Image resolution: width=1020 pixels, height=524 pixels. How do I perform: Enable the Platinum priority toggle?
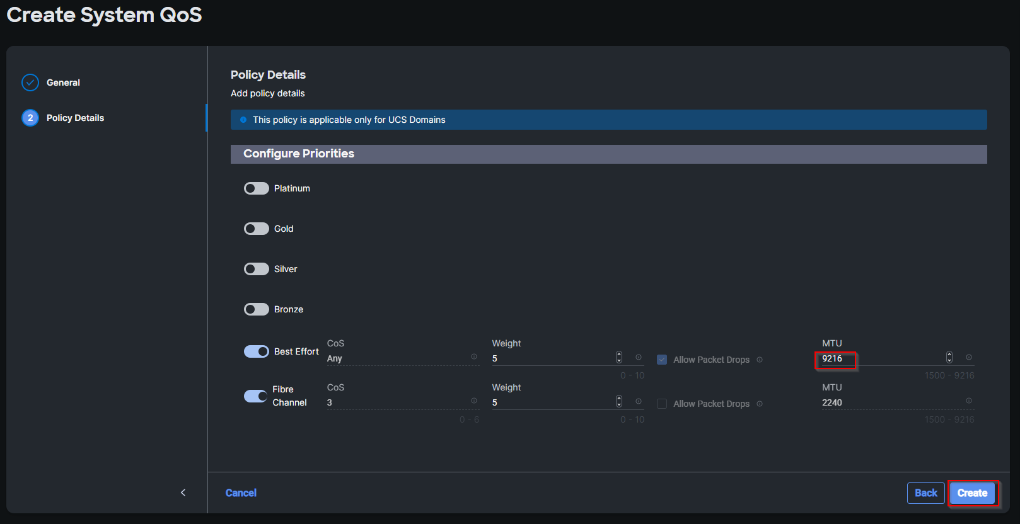click(x=256, y=188)
